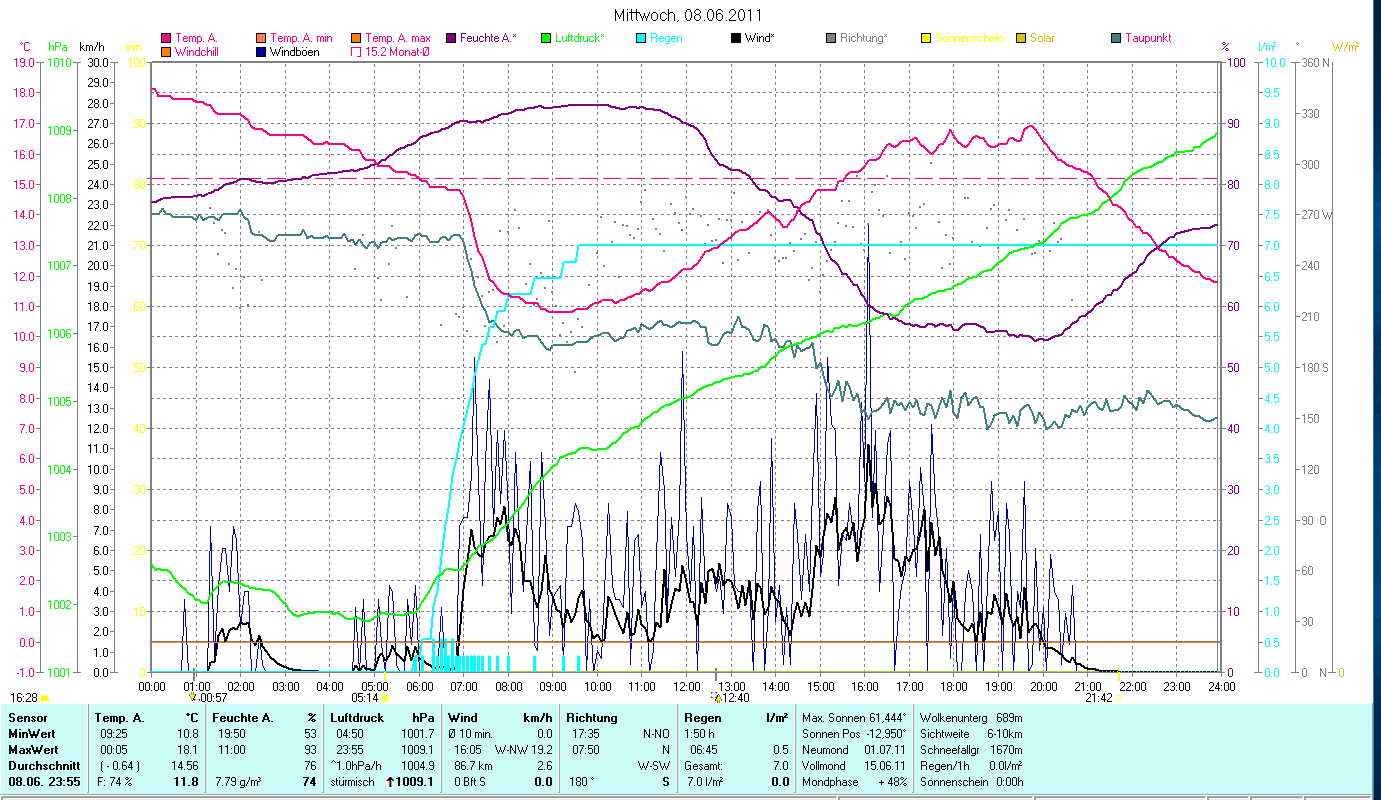Click the 'Temp. A. min' legend label
This screenshot has width=1381, height=800.
302,38
